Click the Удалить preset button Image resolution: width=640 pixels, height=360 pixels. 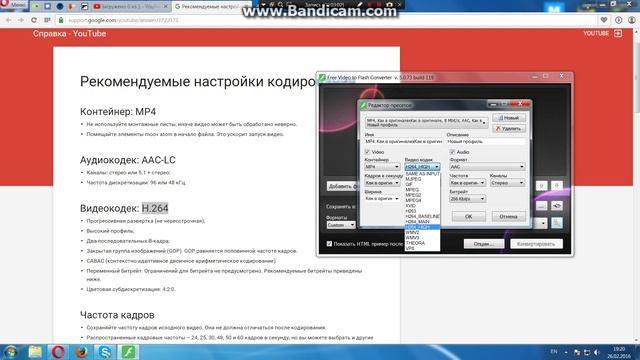[509, 128]
